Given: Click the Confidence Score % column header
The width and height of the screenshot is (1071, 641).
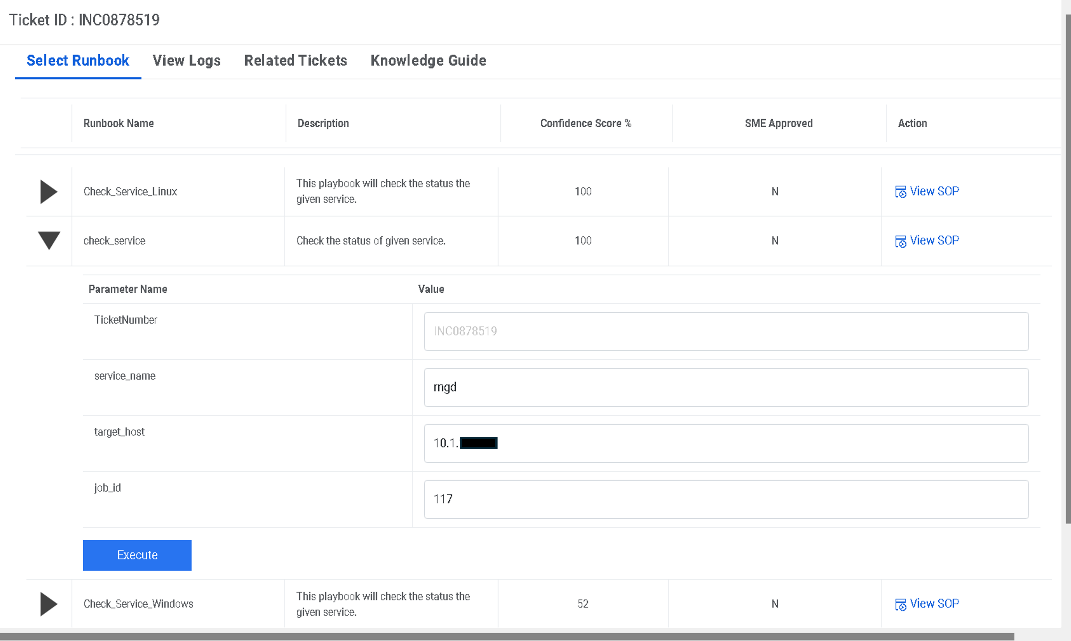Looking at the screenshot, I should tap(585, 124).
